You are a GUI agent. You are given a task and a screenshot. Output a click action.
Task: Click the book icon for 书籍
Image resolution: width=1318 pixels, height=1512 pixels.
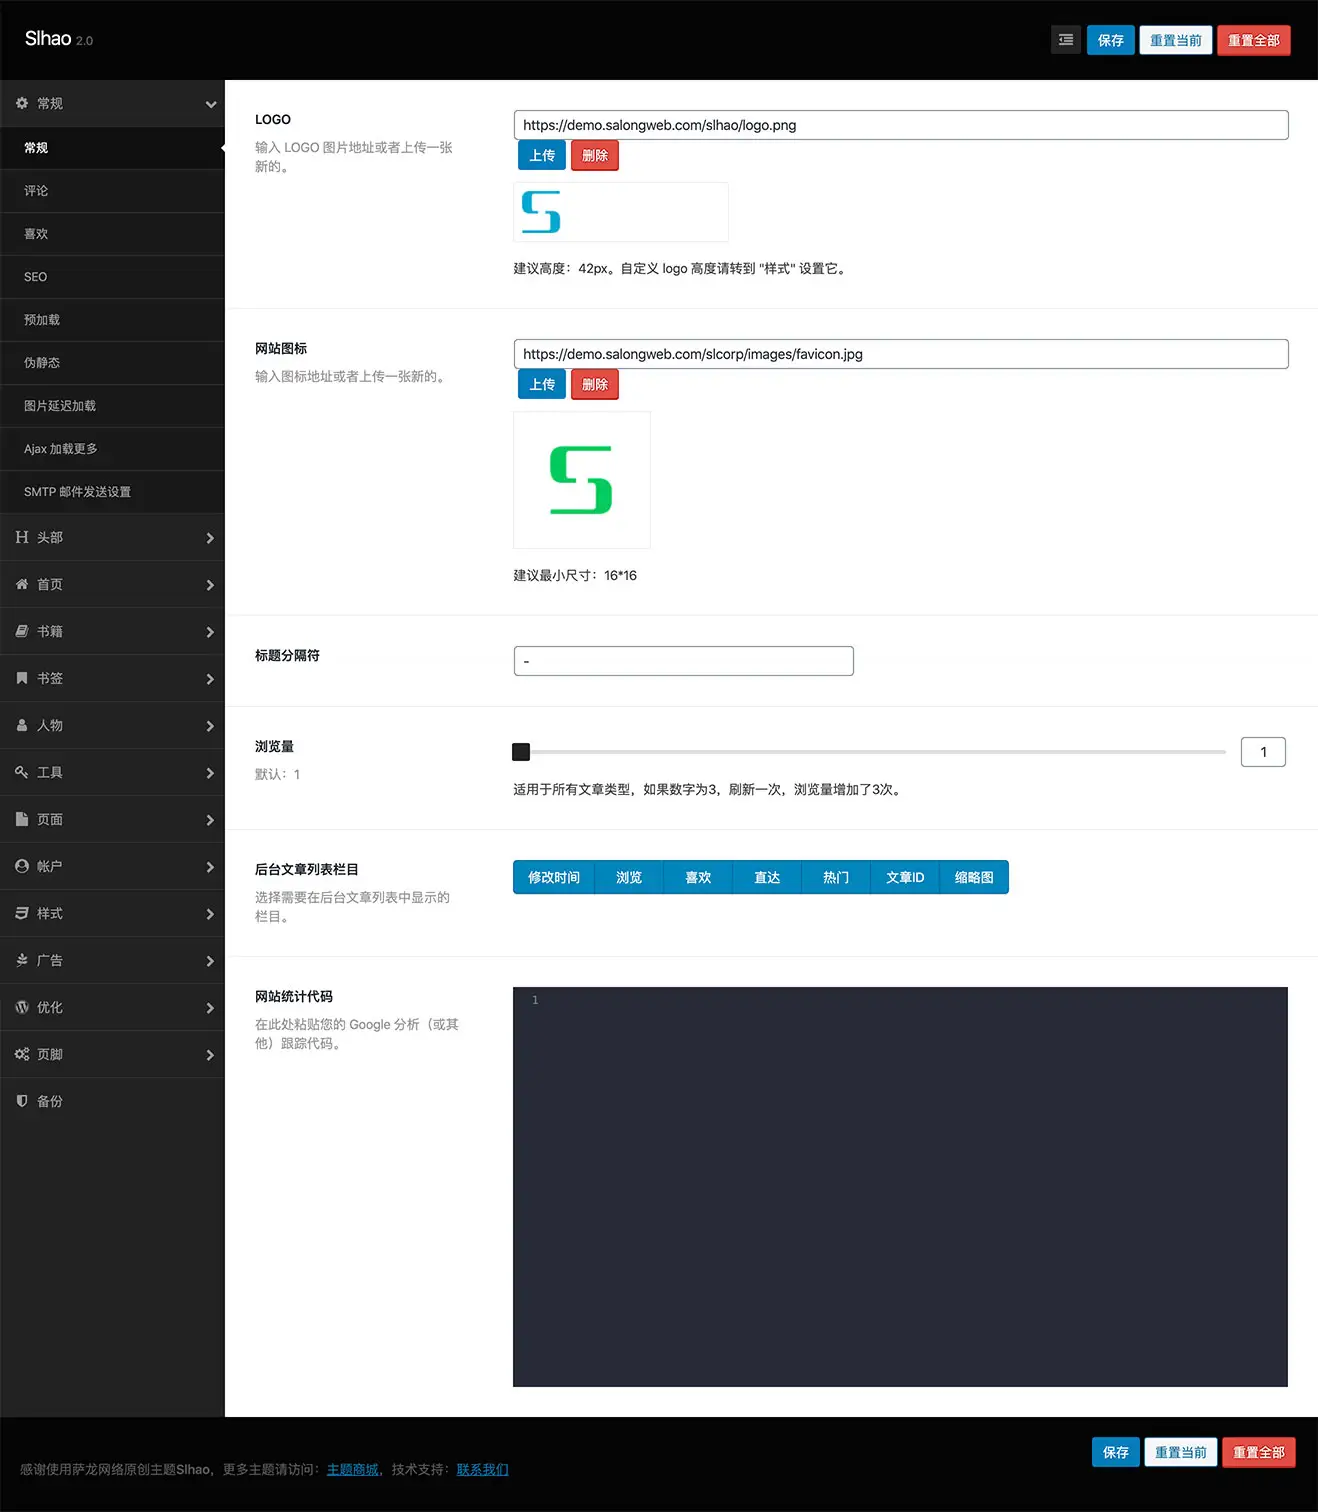tap(22, 631)
